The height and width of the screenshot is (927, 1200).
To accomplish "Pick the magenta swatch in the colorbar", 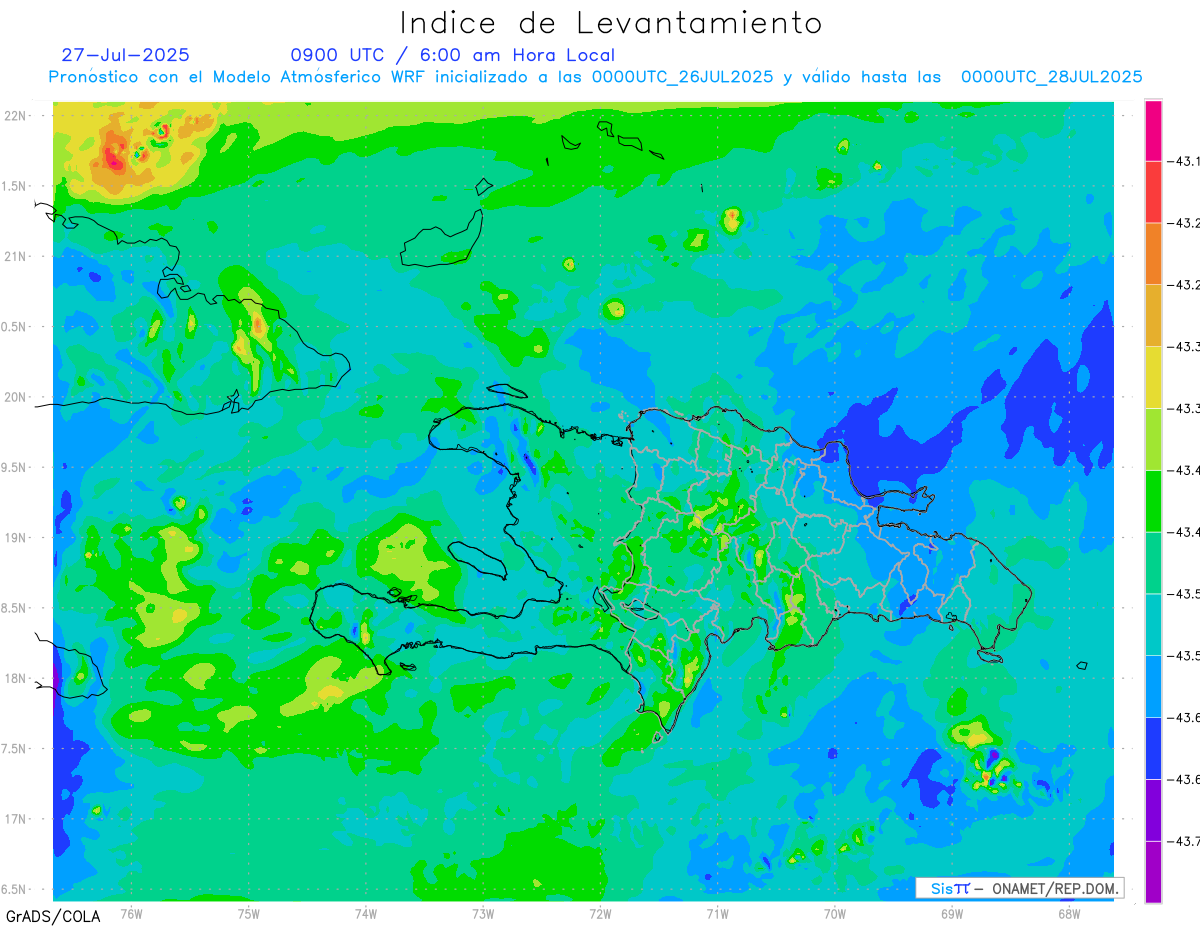I will pyautogui.click(x=1153, y=130).
